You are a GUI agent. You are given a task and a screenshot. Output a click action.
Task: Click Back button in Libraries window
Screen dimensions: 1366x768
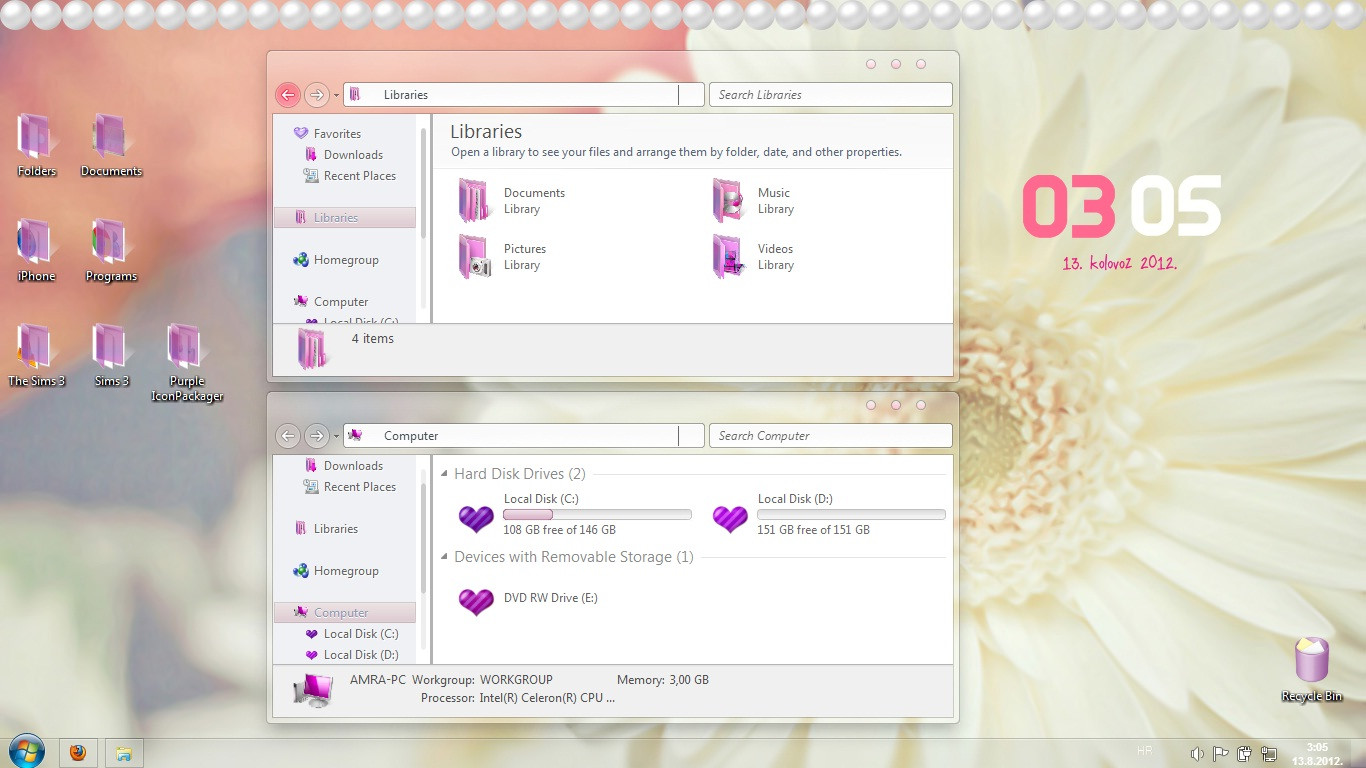coord(288,95)
